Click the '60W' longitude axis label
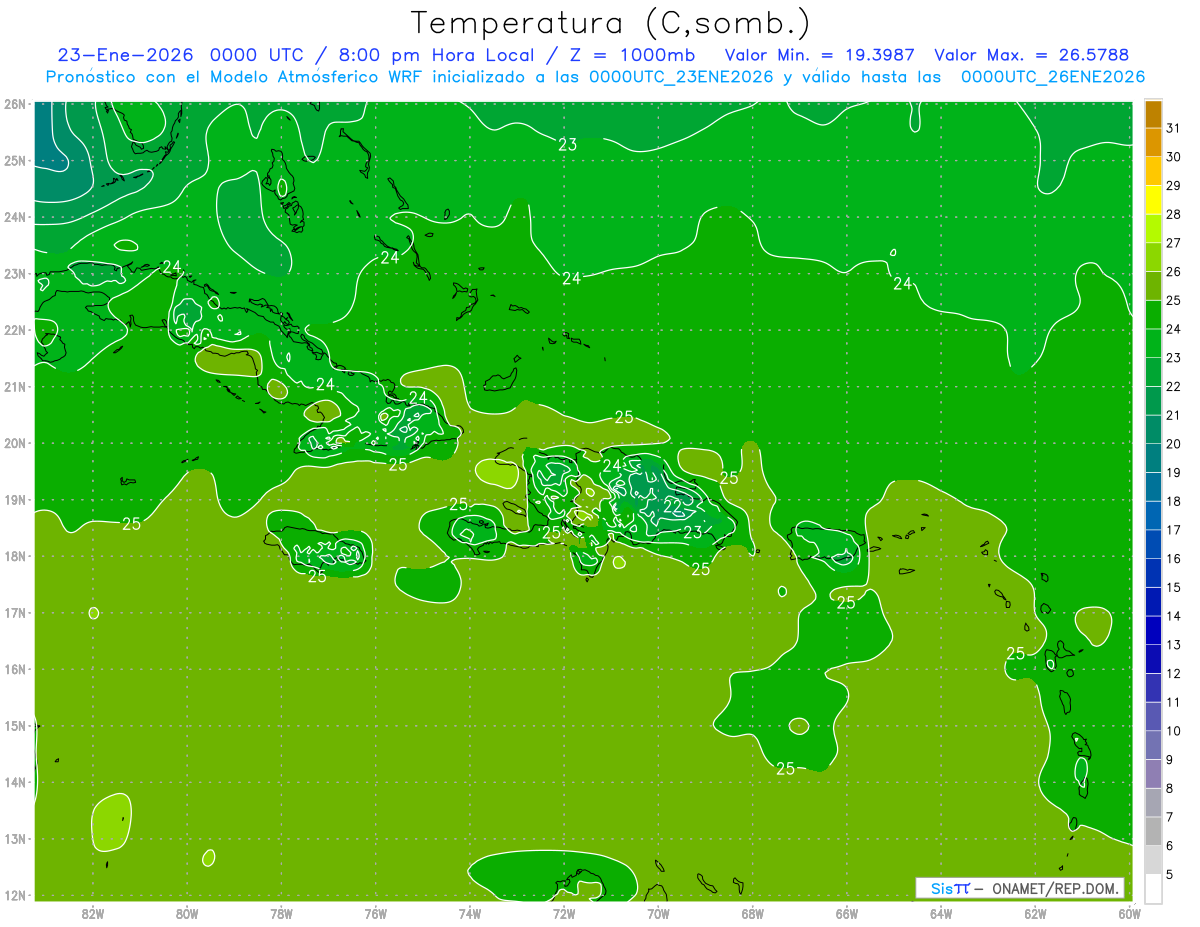This screenshot has width=1200, height=927. point(1130,912)
